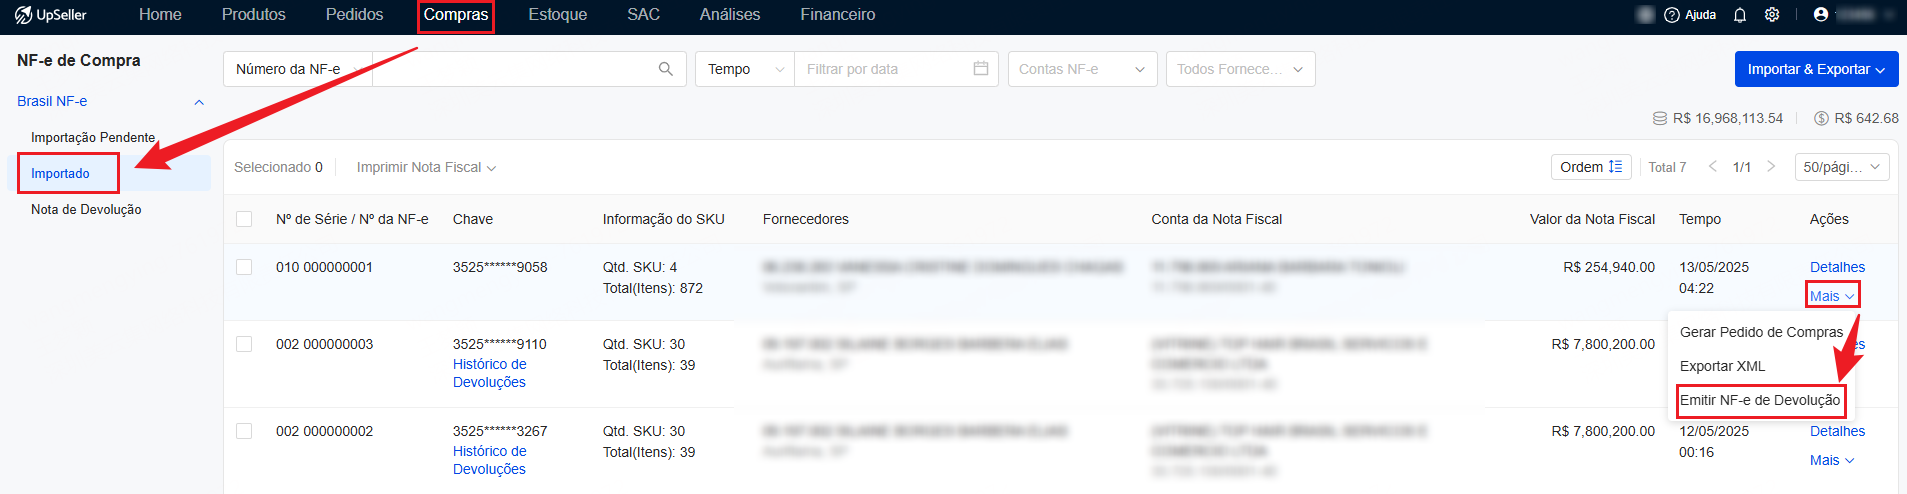Click the Valor da Nota Fiscal header
The image size is (1907, 494).
tap(1592, 219)
